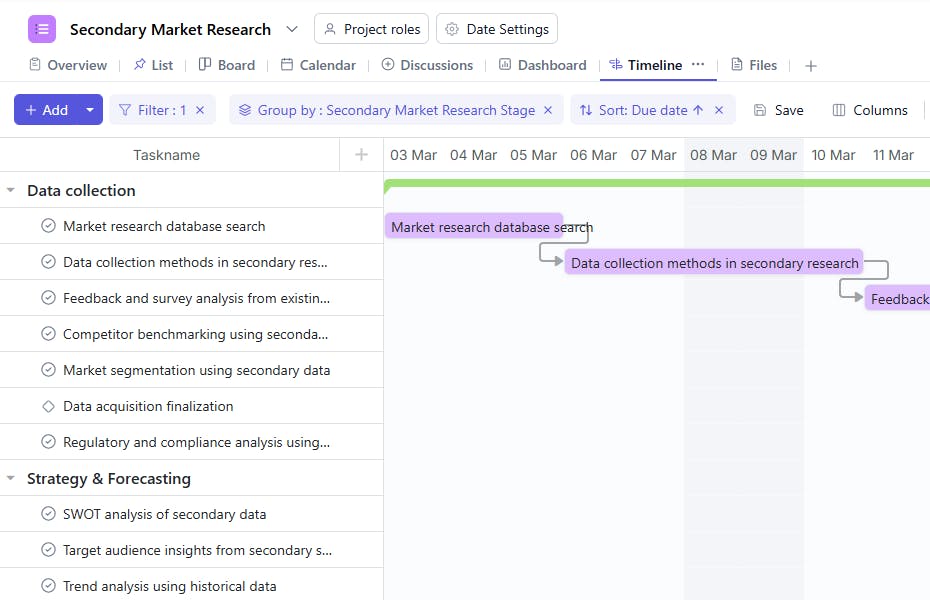Viewport: 930px width, 600px height.
Task: Open Timeline tab more options ellipsis
Action: [698, 64]
